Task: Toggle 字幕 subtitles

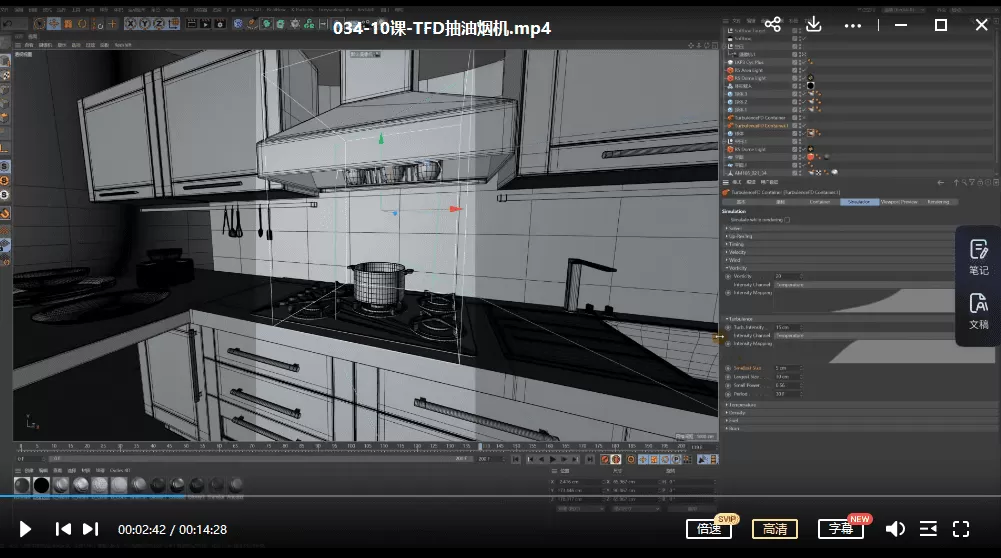Action: 840,529
